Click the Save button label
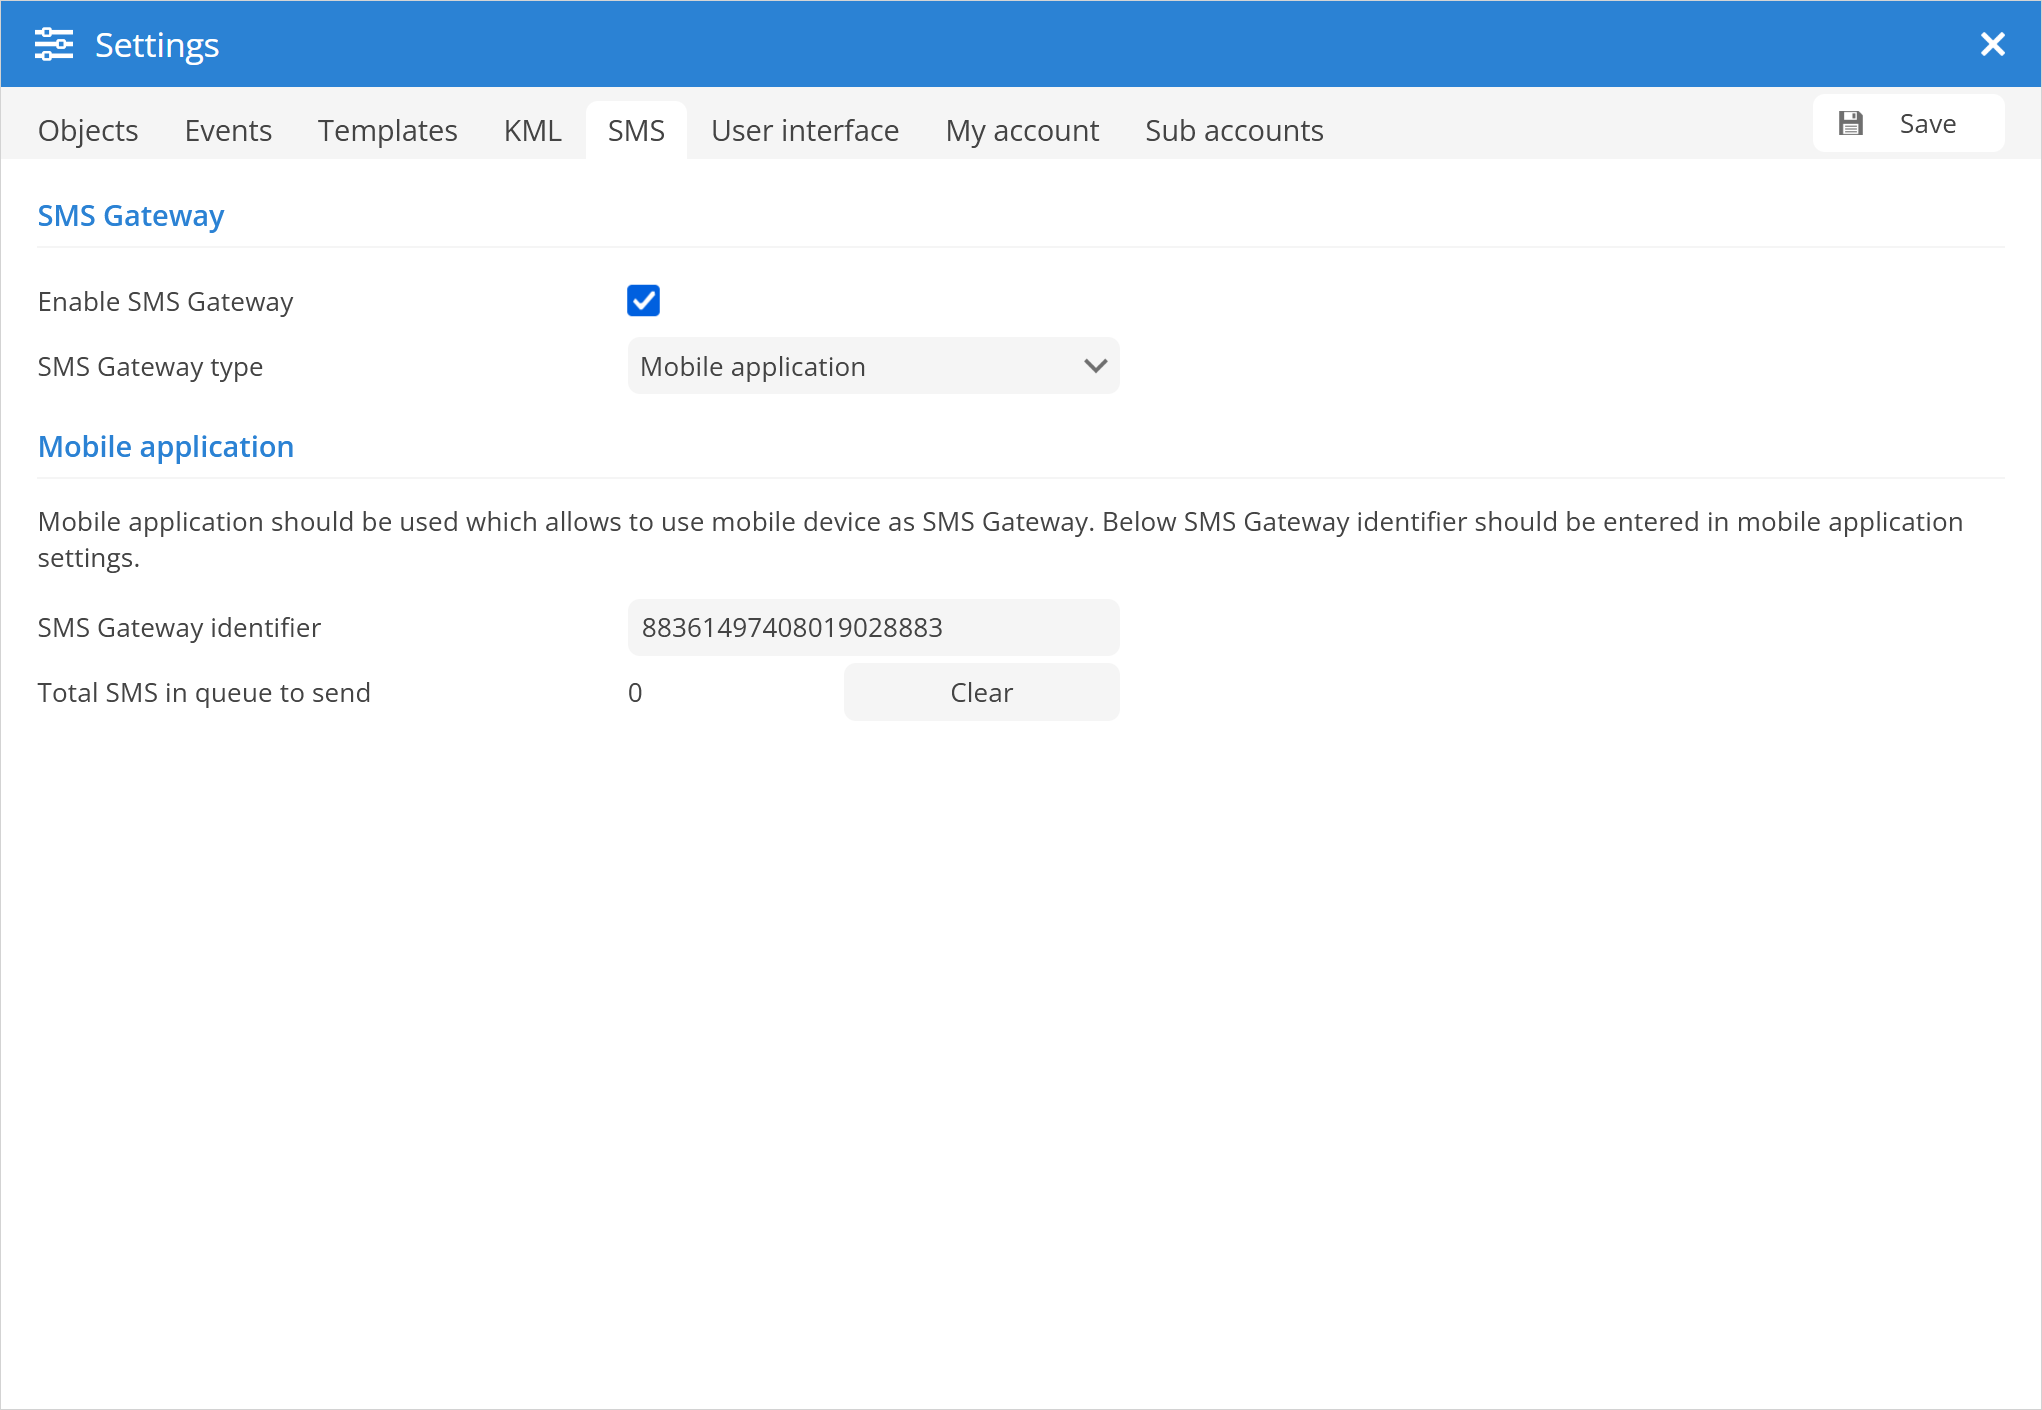The height and width of the screenshot is (1410, 2042). pyautogui.click(x=1927, y=124)
